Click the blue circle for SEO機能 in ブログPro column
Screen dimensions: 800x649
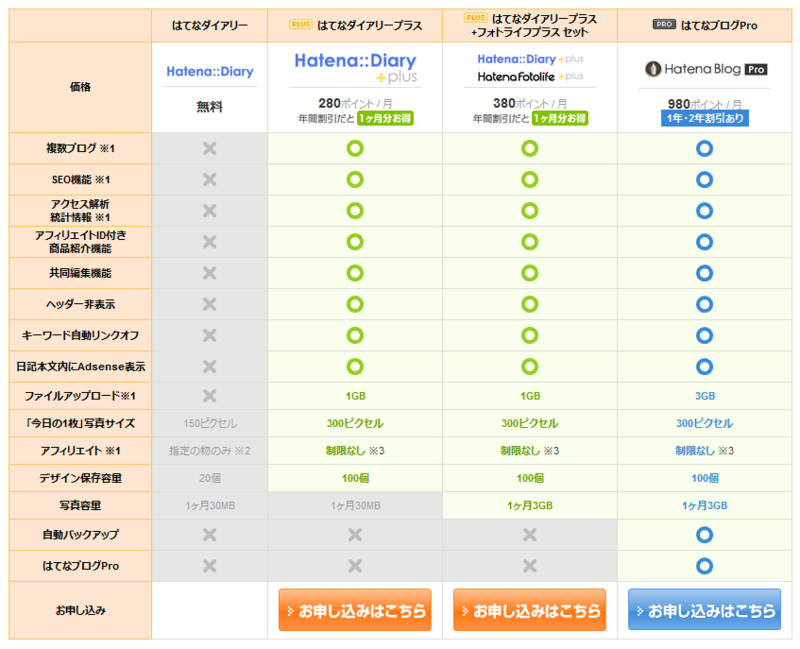tap(705, 180)
